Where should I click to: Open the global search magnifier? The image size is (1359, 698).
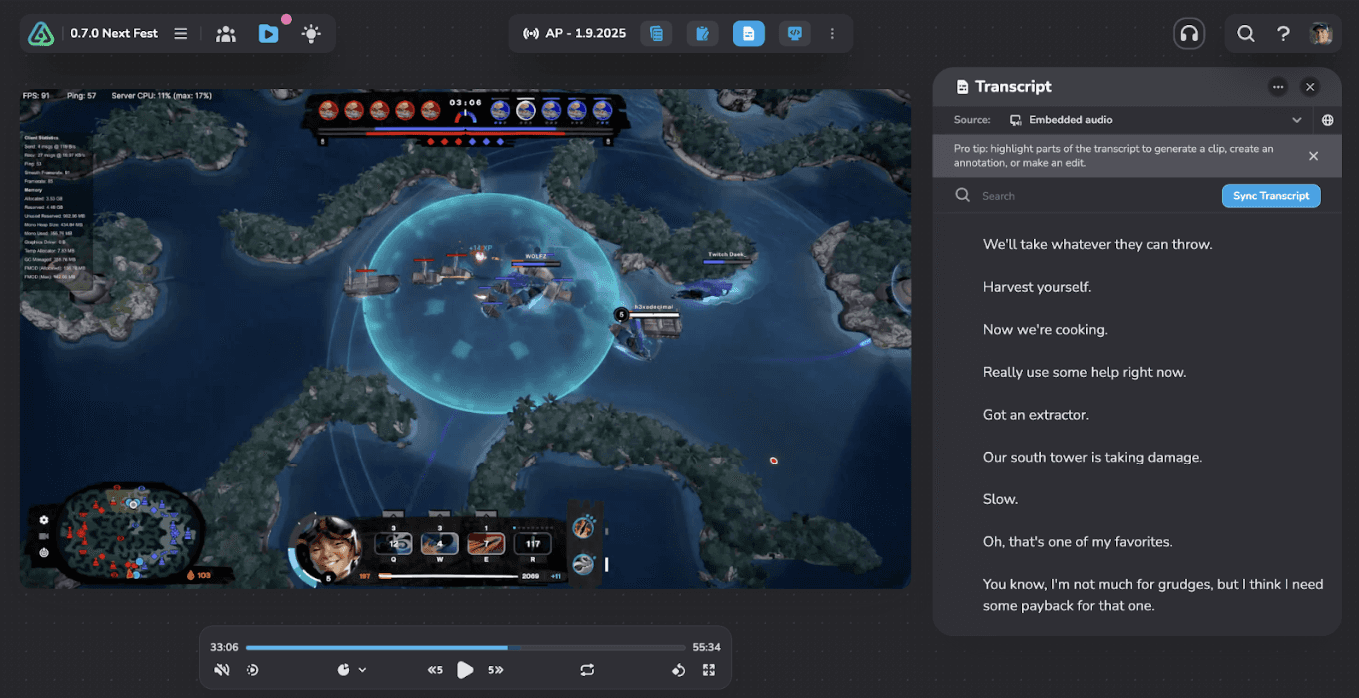pos(1246,34)
